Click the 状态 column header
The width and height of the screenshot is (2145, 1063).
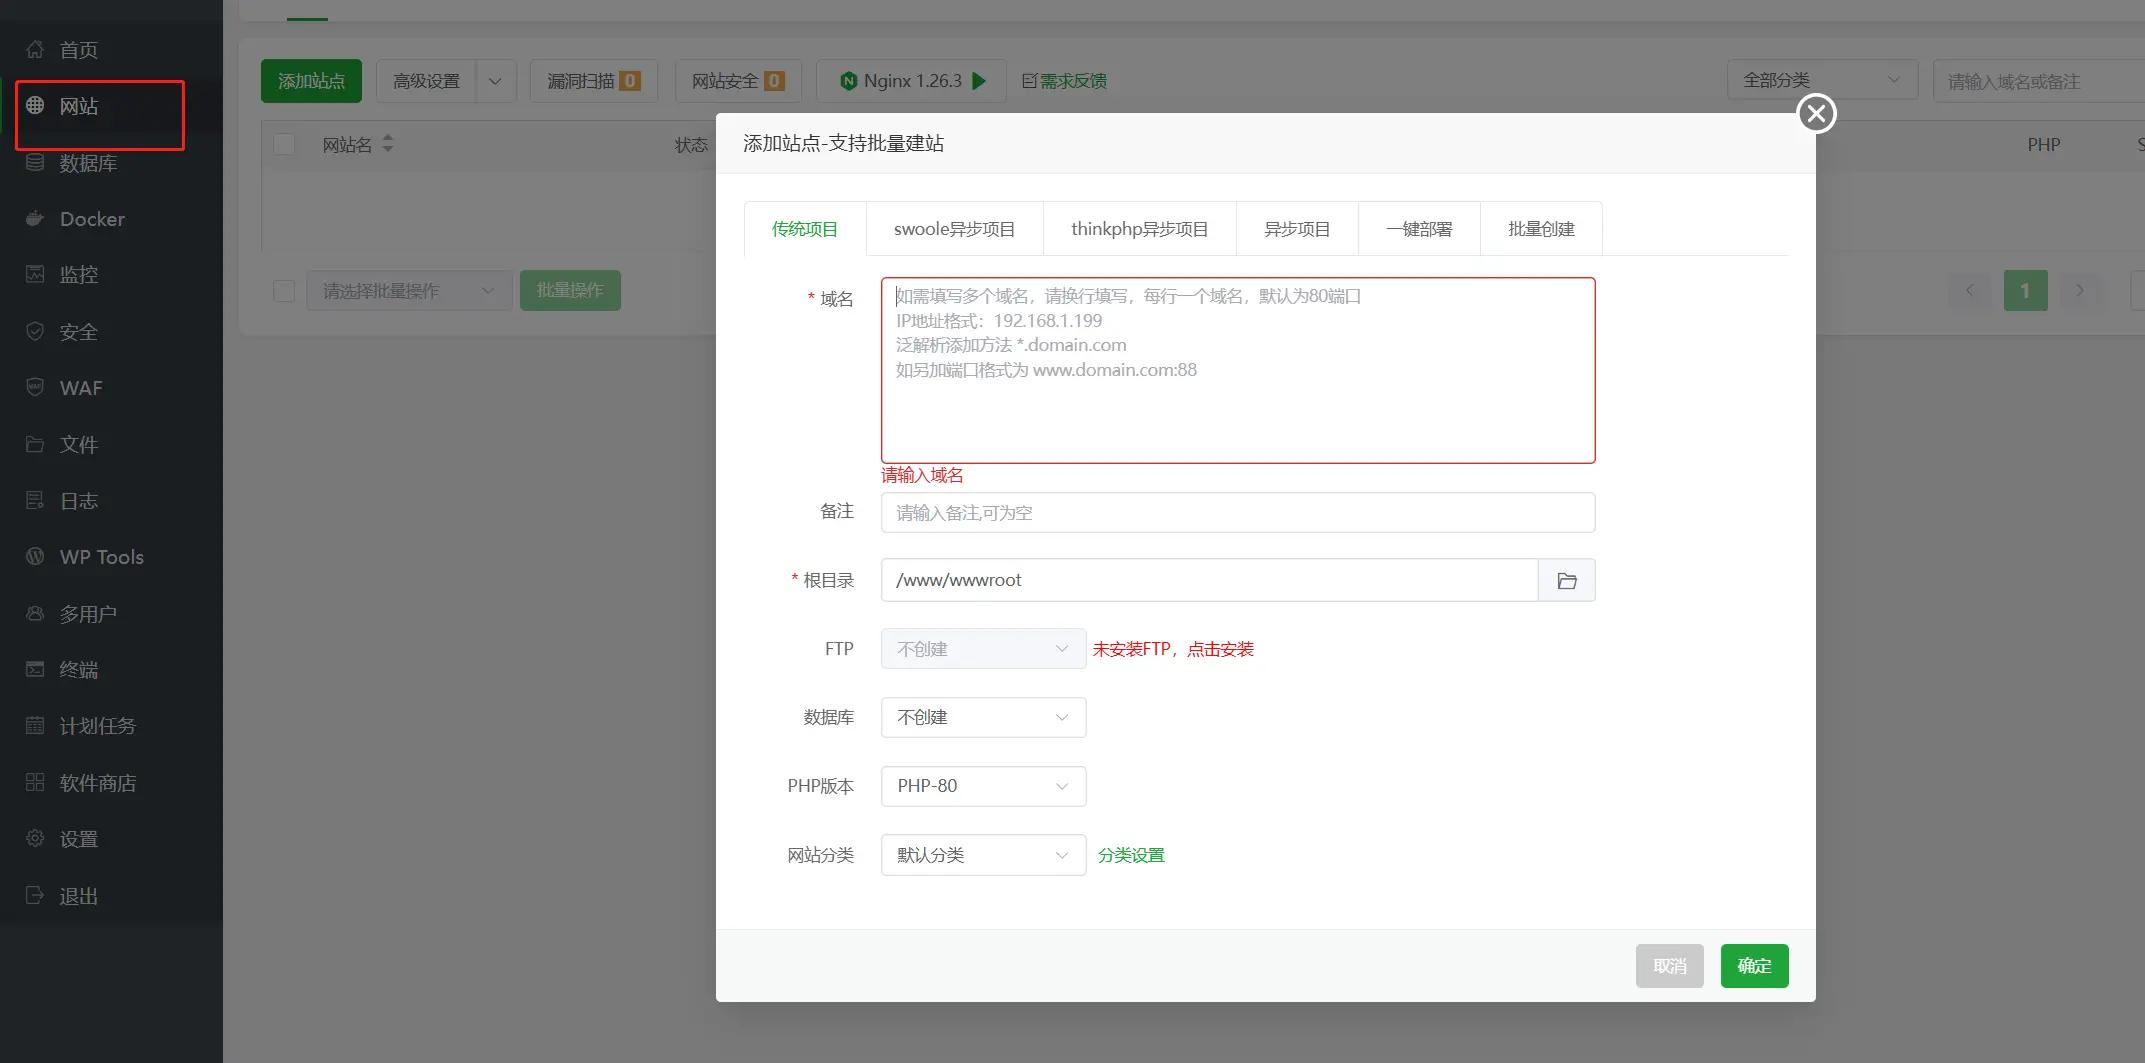tap(691, 145)
